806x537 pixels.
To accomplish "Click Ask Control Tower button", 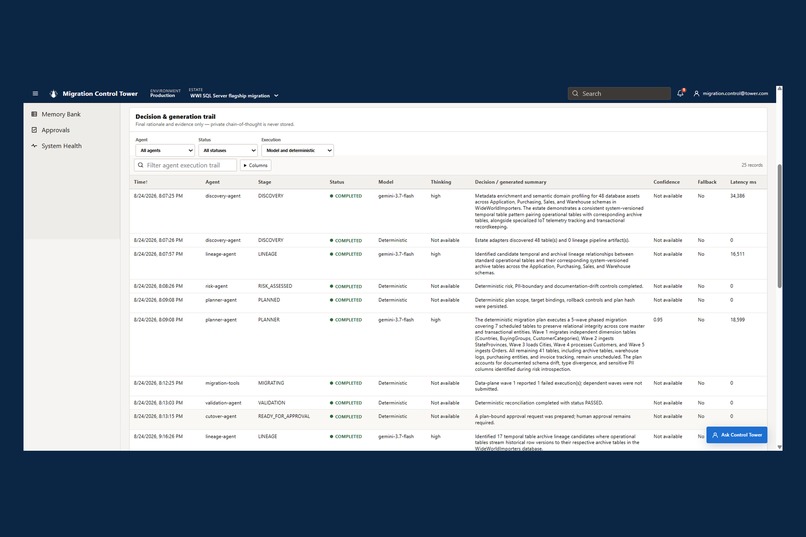I will pyautogui.click(x=737, y=435).
